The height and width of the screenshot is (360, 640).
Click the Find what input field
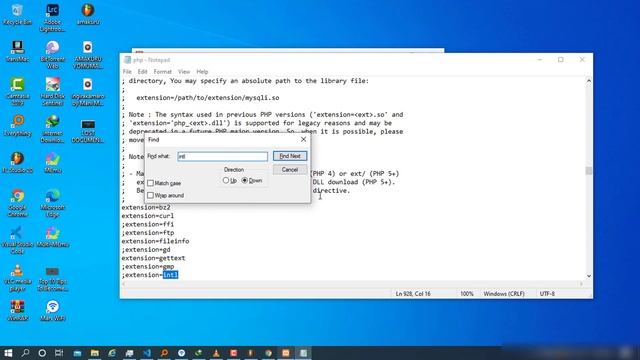pos(222,156)
